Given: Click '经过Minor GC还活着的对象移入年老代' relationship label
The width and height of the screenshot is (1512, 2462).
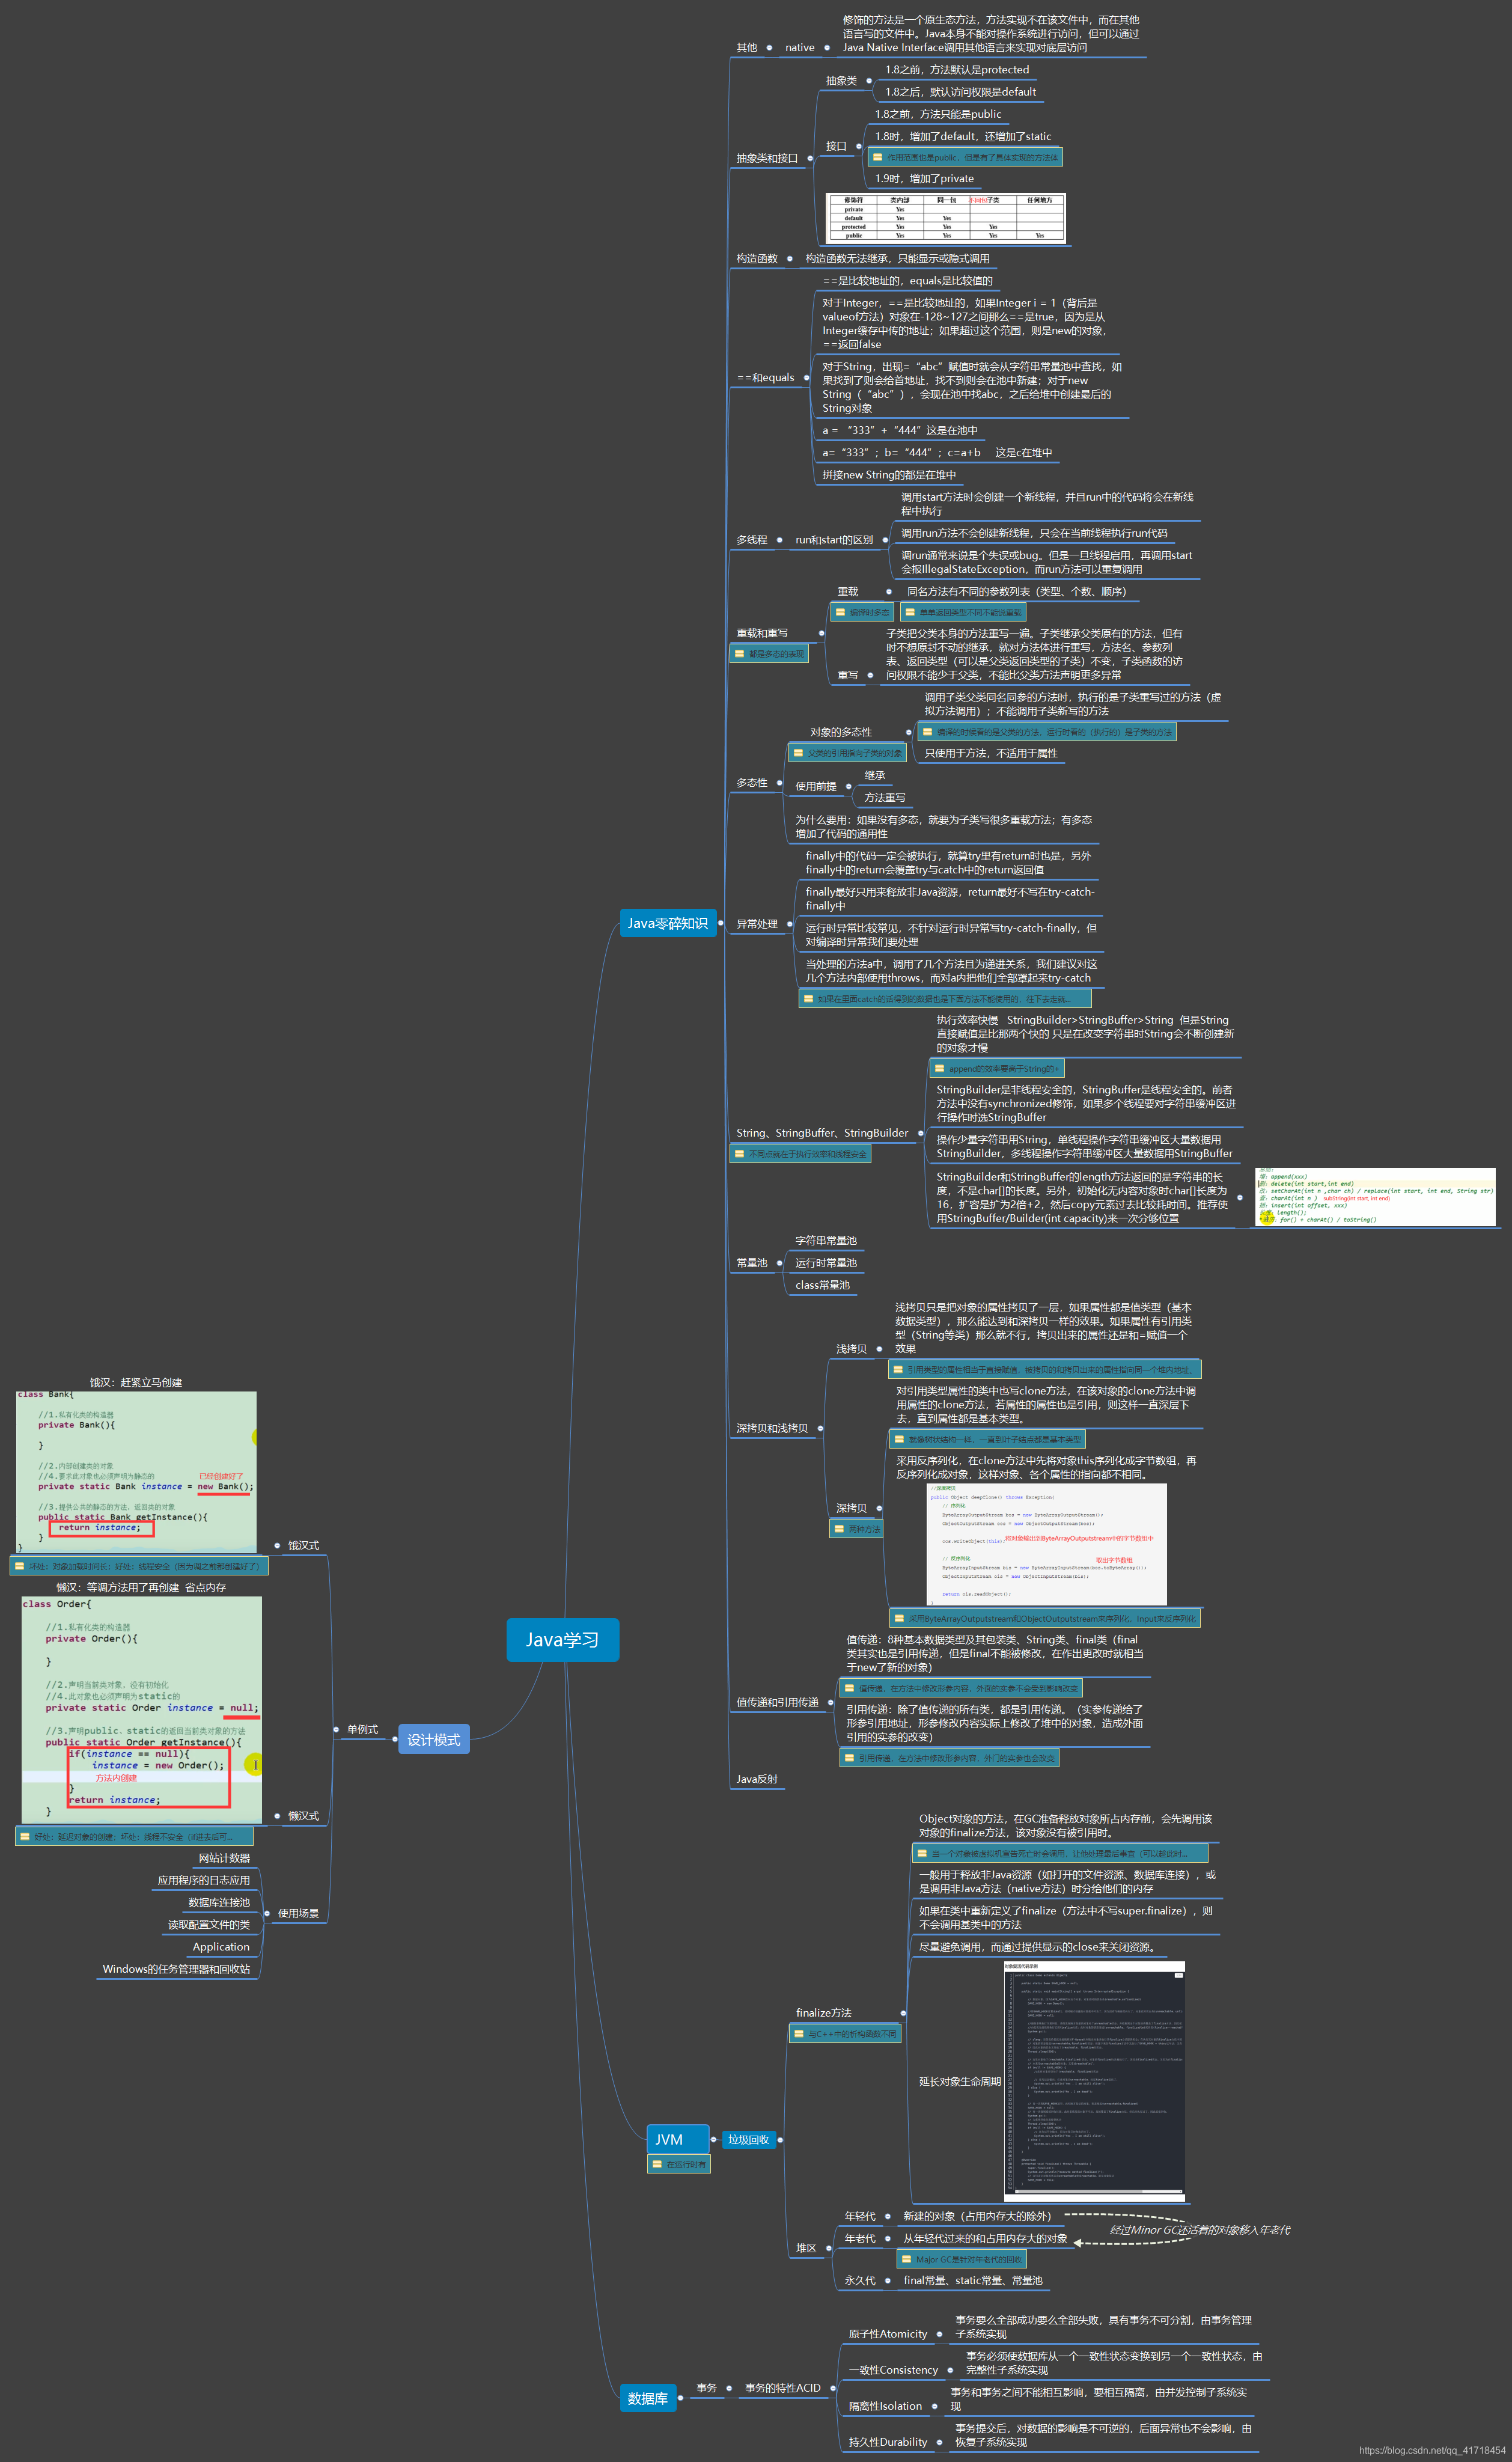Looking at the screenshot, I should [1200, 2230].
